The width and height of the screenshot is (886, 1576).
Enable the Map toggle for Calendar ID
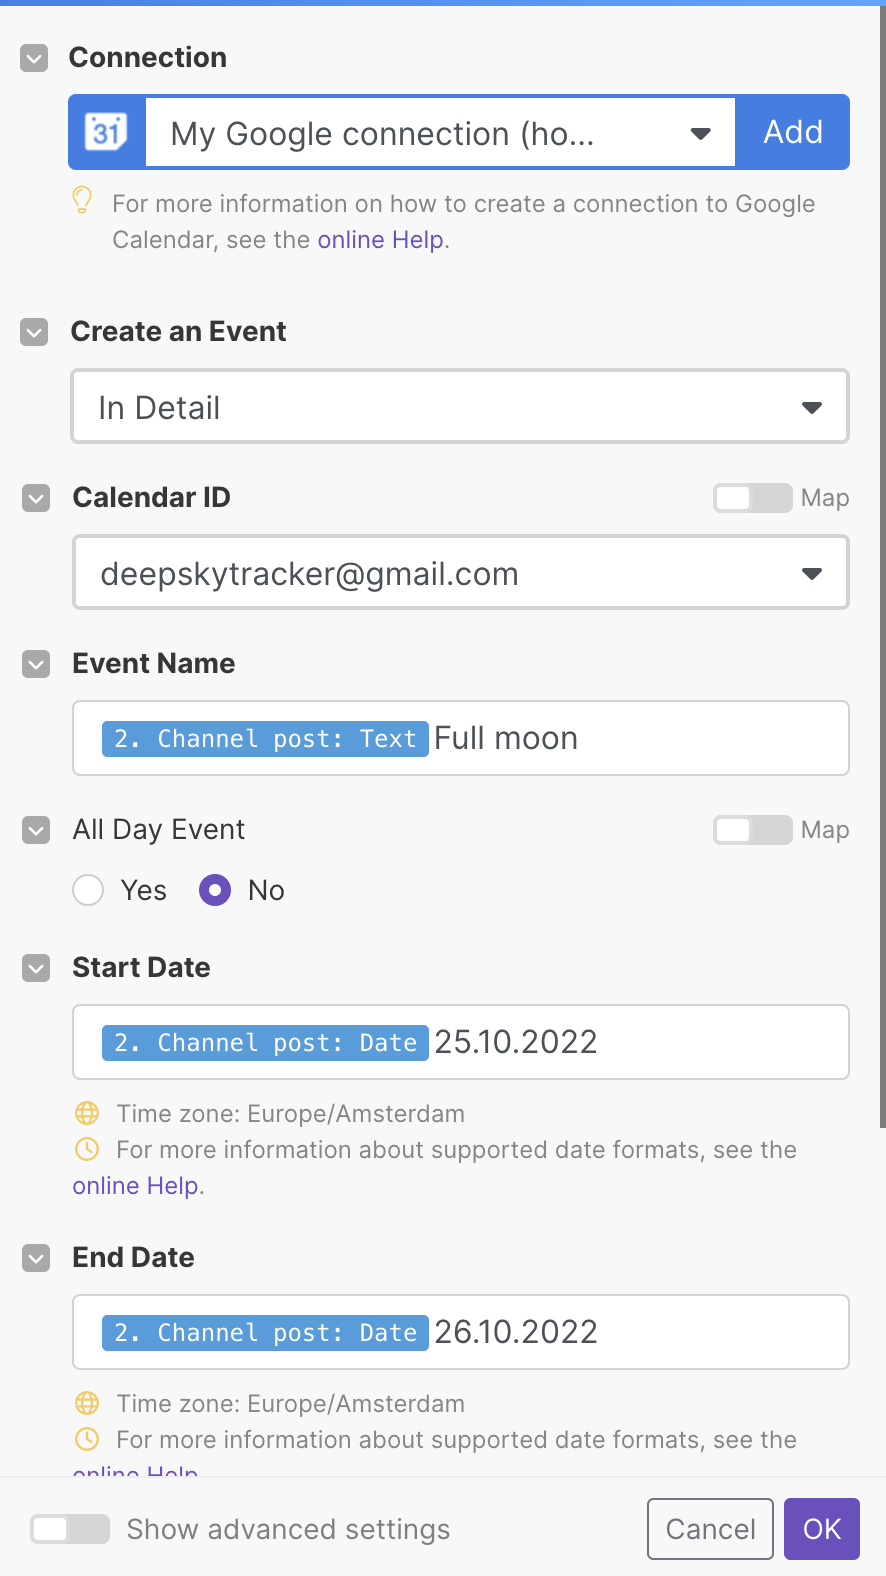[752, 497]
